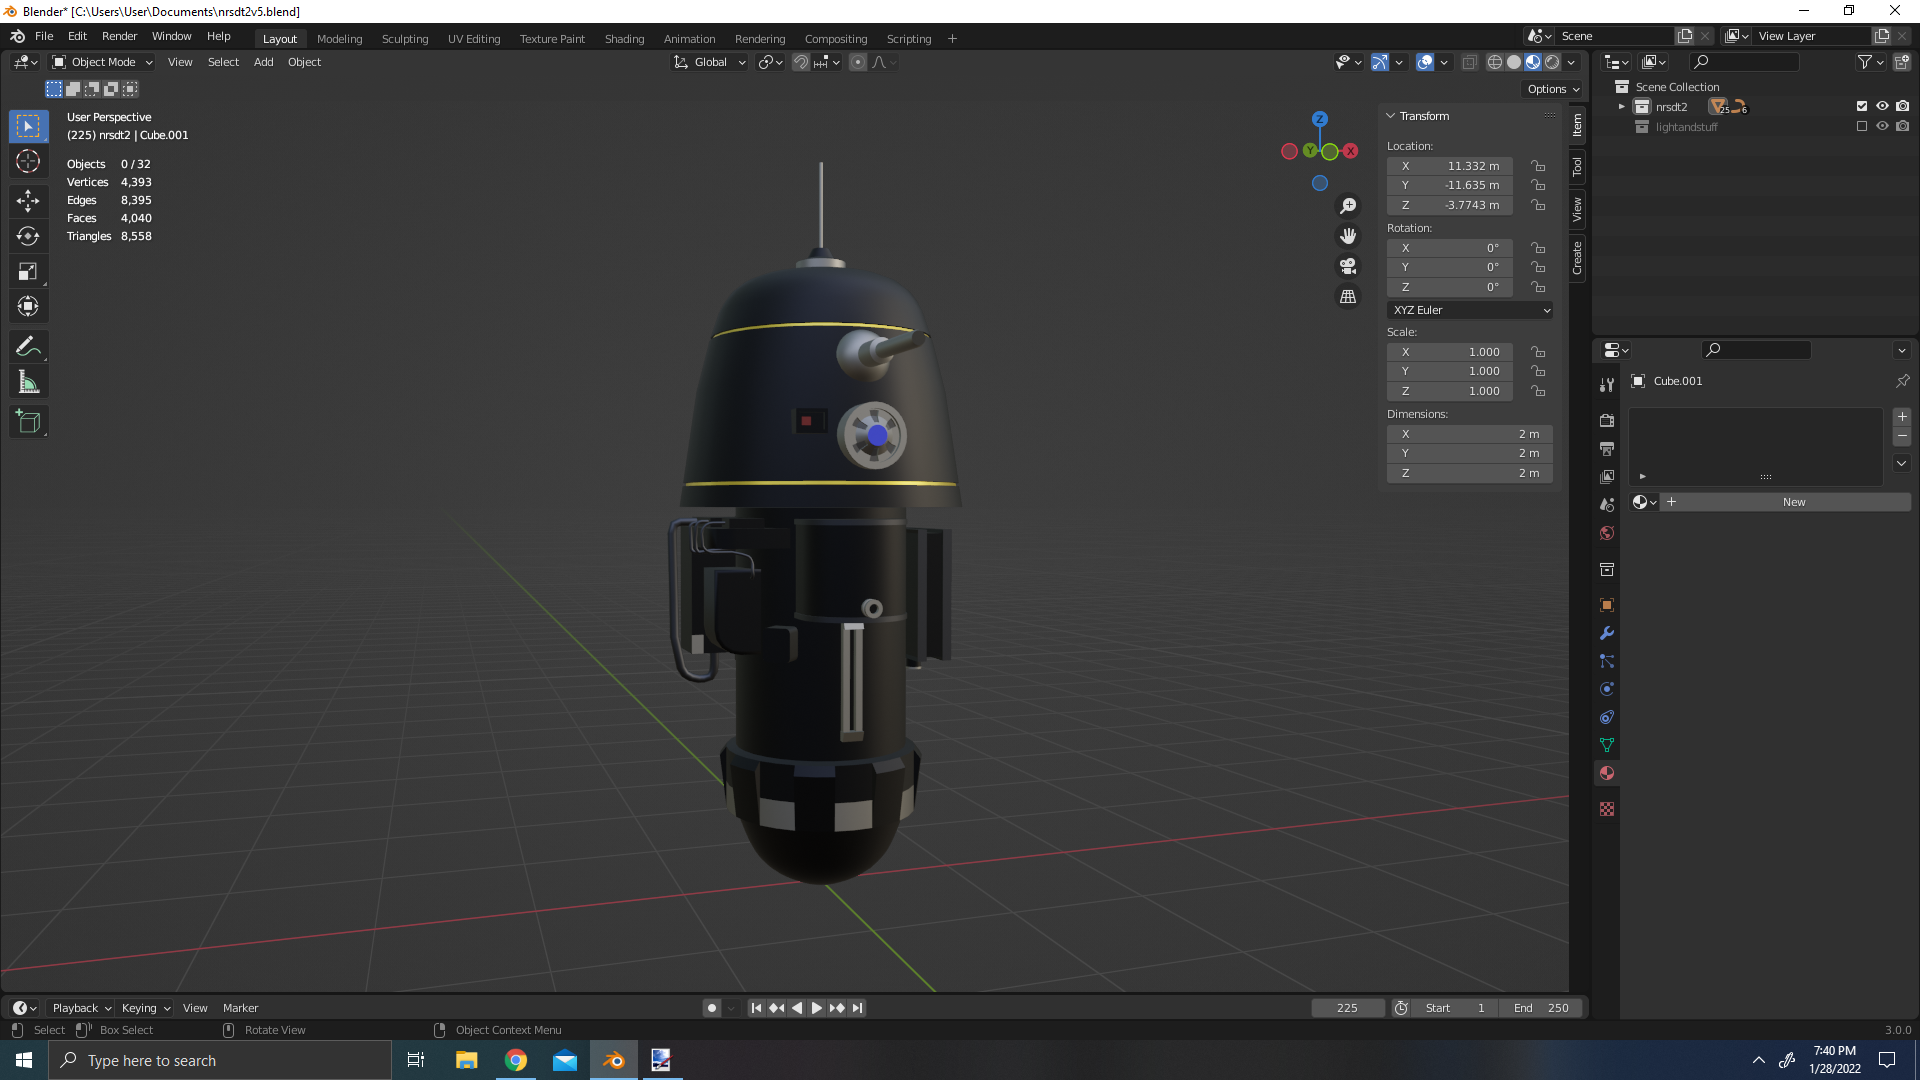Open the Texture properties checker tab
Screen dimensions: 1920x1080
[1607, 809]
